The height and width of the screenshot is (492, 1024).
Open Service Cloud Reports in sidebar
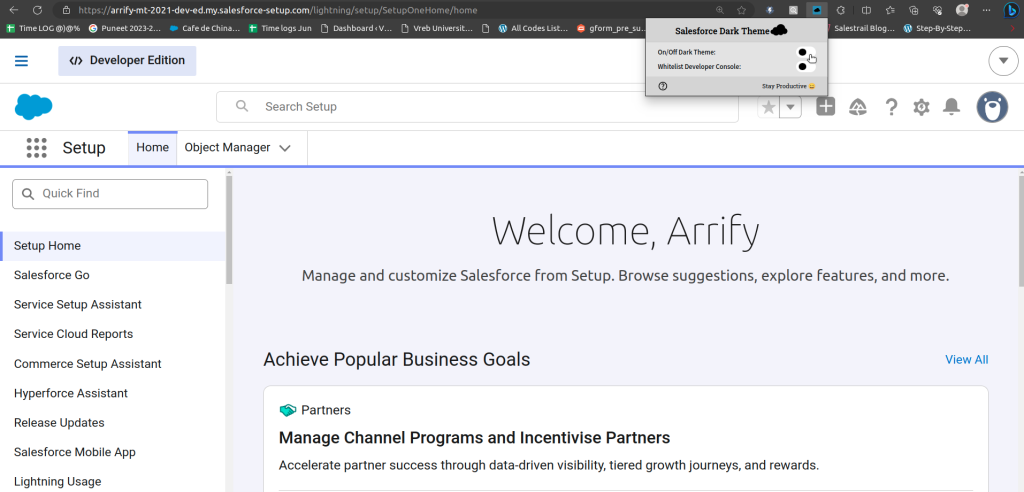[73, 335]
